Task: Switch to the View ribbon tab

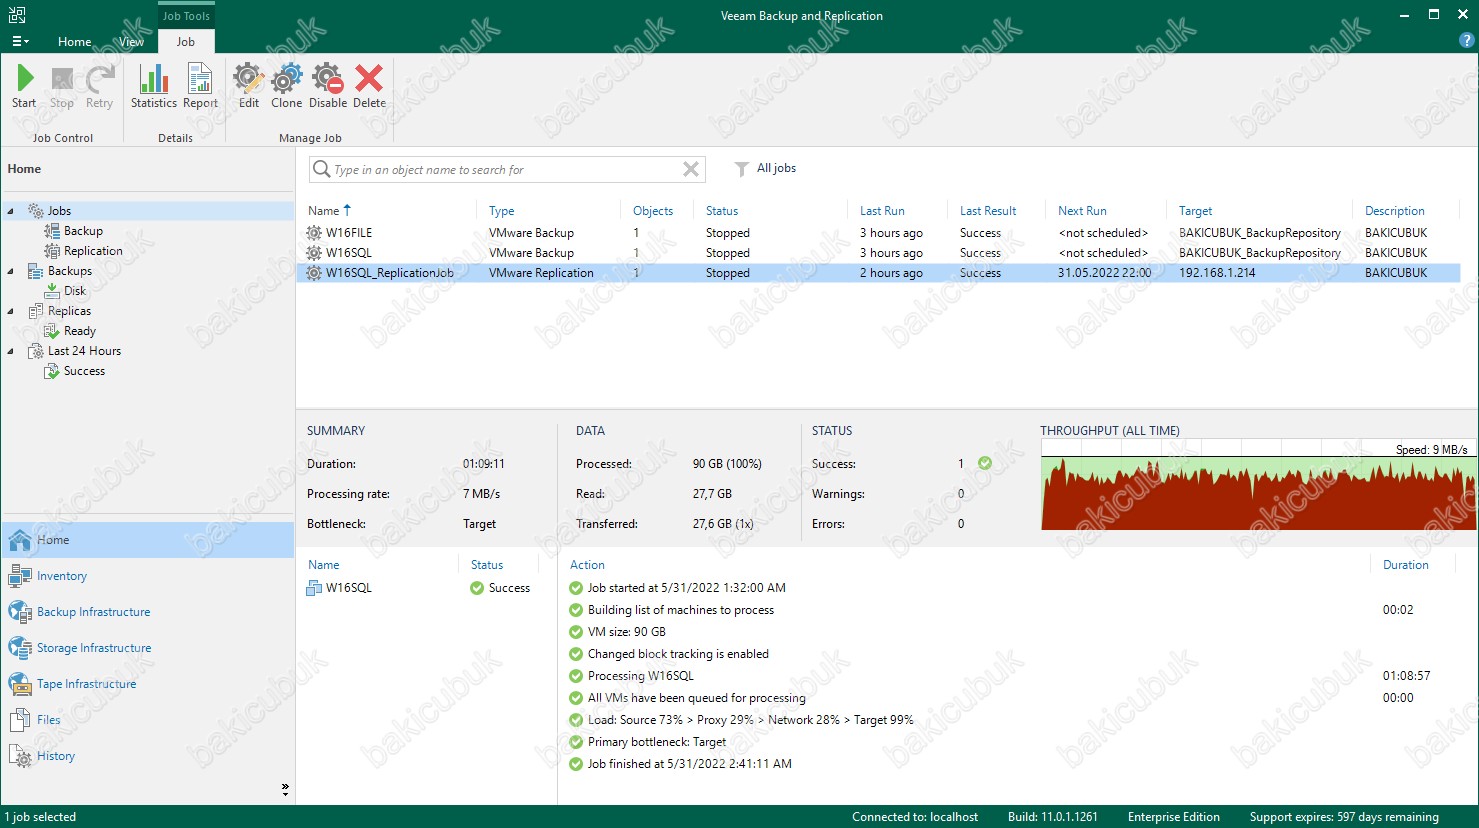Action: pyautogui.click(x=131, y=42)
